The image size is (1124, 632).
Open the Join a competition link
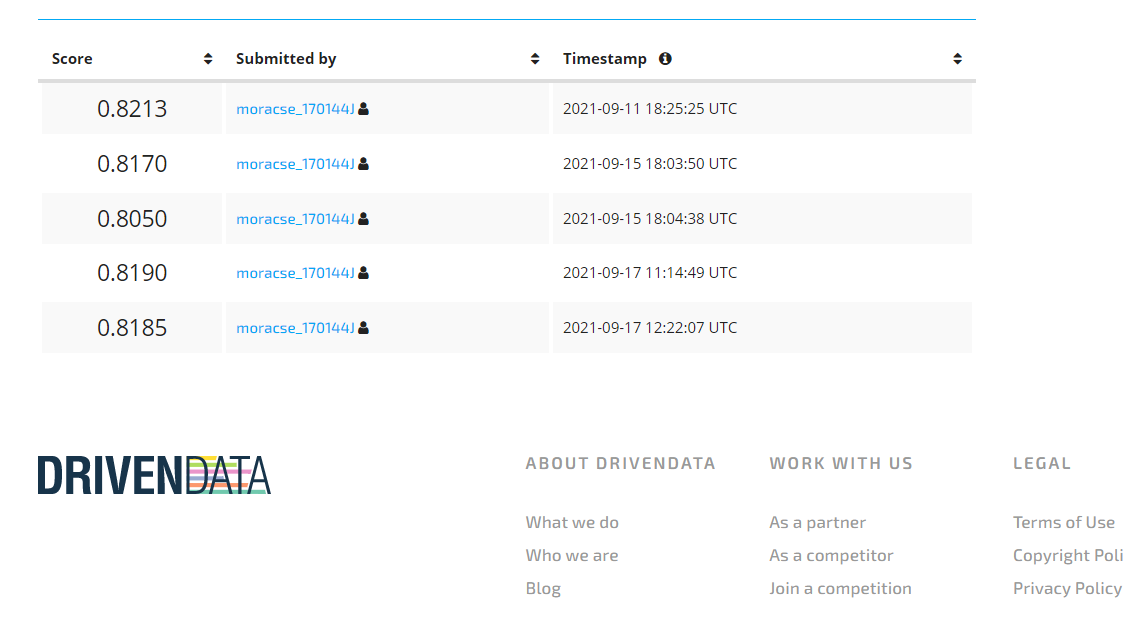840,588
